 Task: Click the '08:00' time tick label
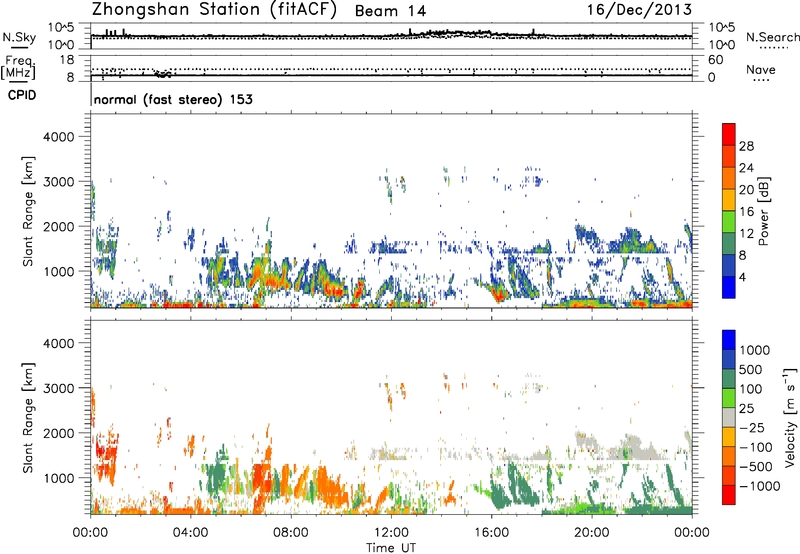click(x=291, y=533)
